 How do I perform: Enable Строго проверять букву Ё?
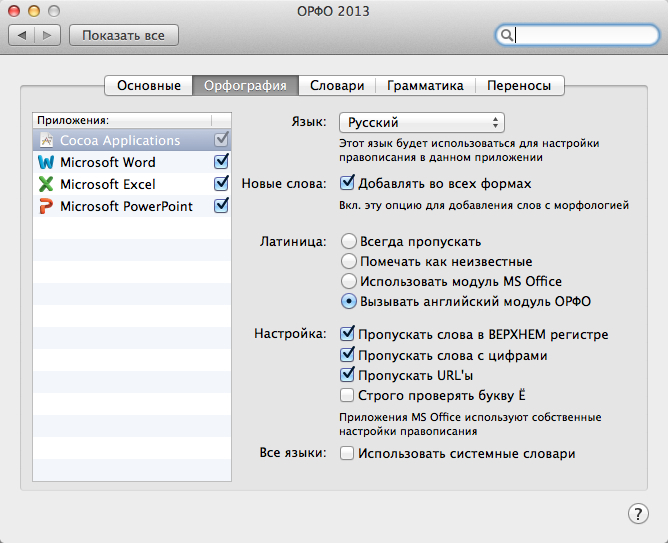click(x=347, y=395)
